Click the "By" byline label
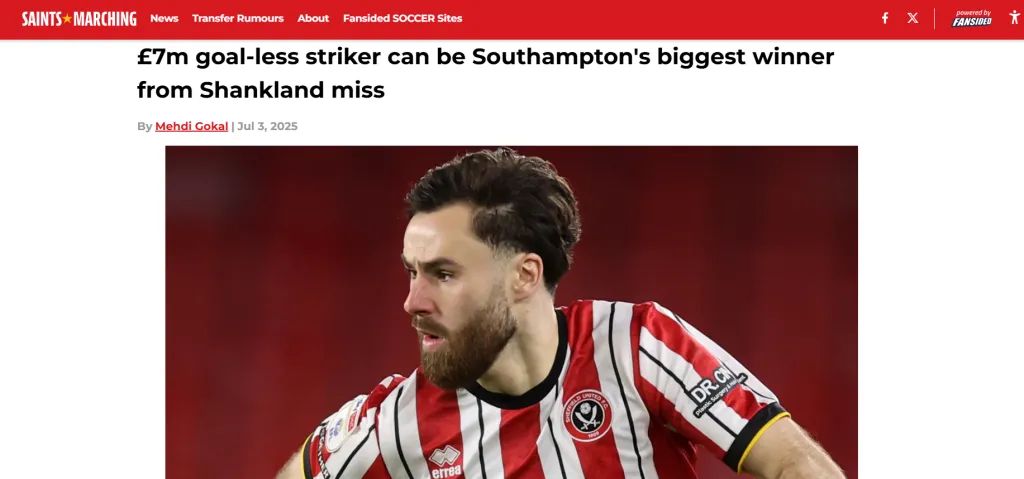 point(144,126)
